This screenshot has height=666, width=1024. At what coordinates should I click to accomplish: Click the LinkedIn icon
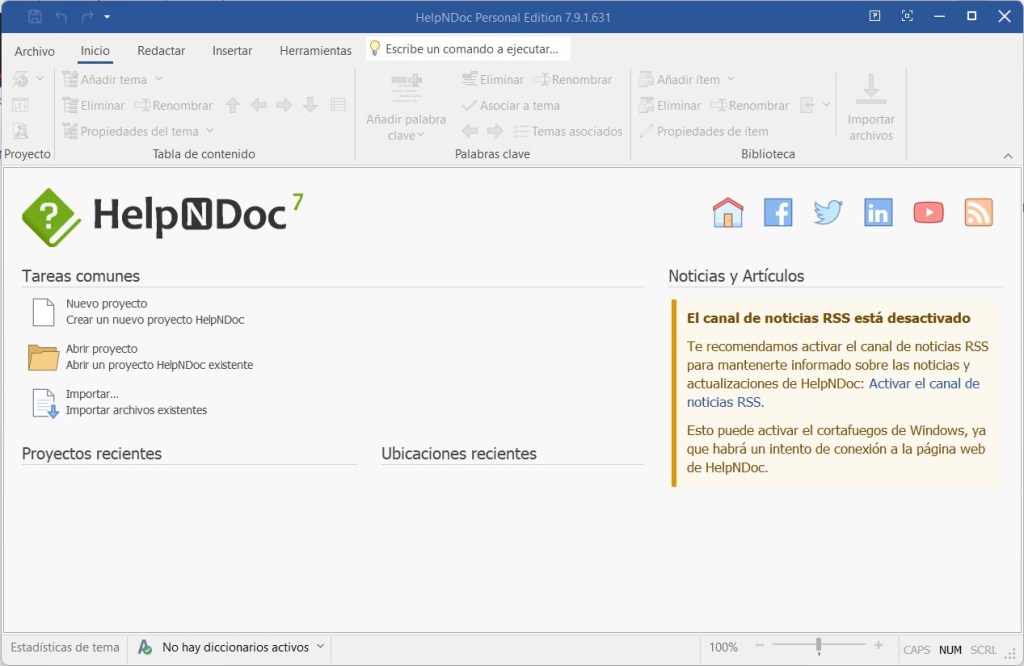878,212
